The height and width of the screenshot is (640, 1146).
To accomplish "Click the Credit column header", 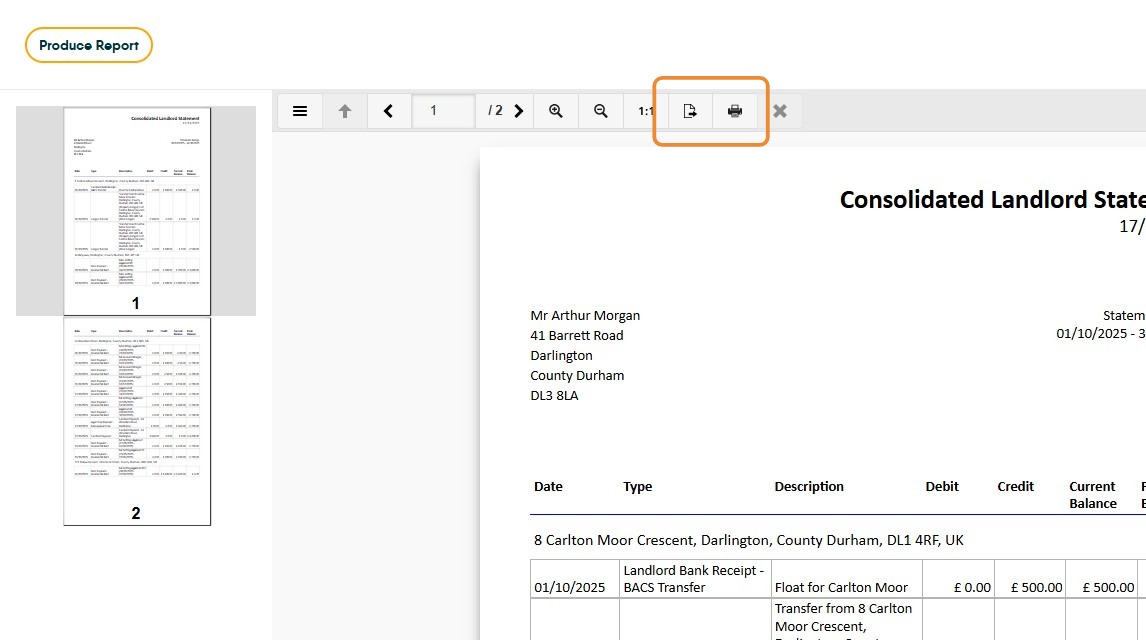I will click(1015, 487).
